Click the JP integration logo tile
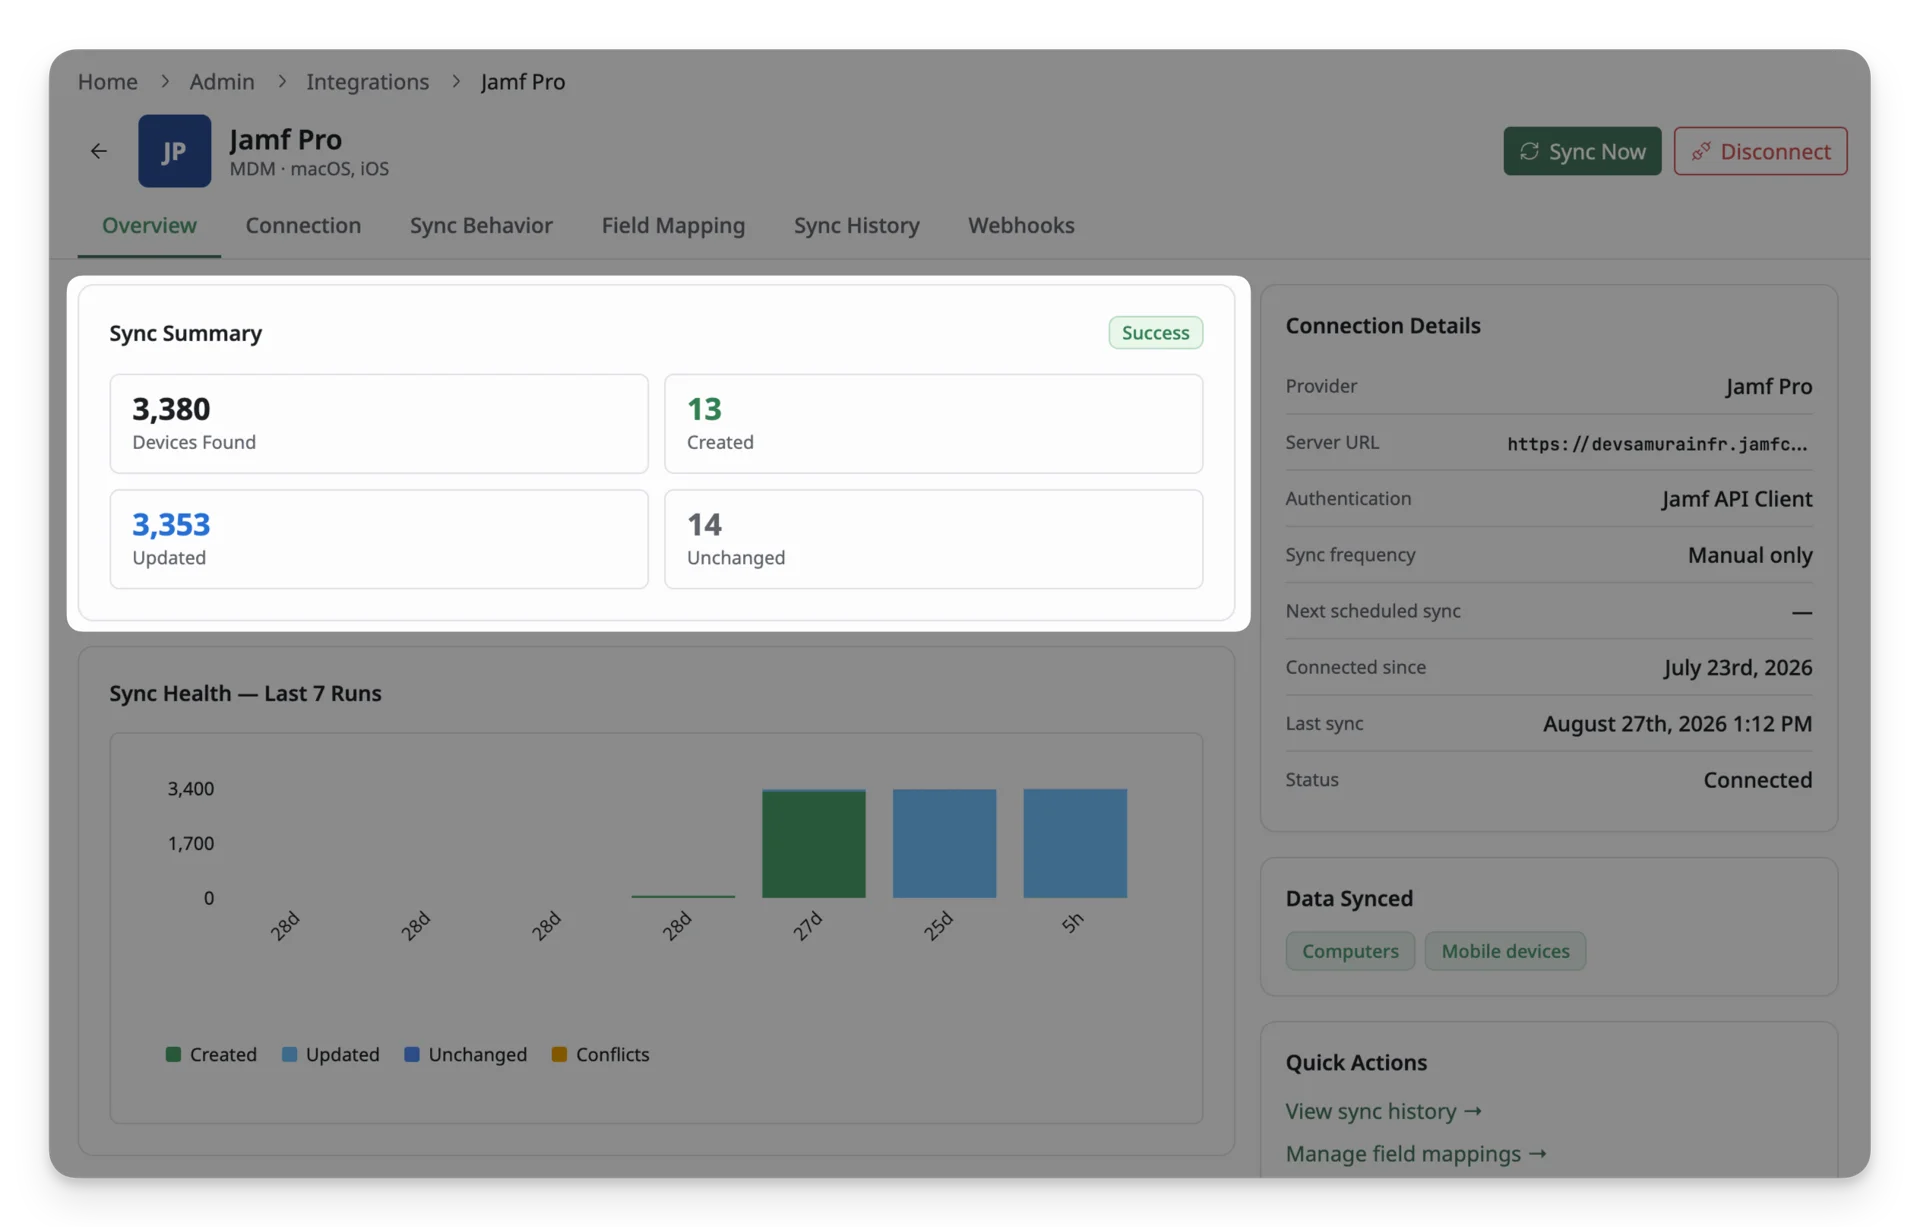Image resolution: width=1920 pixels, height=1227 pixels. coord(174,151)
